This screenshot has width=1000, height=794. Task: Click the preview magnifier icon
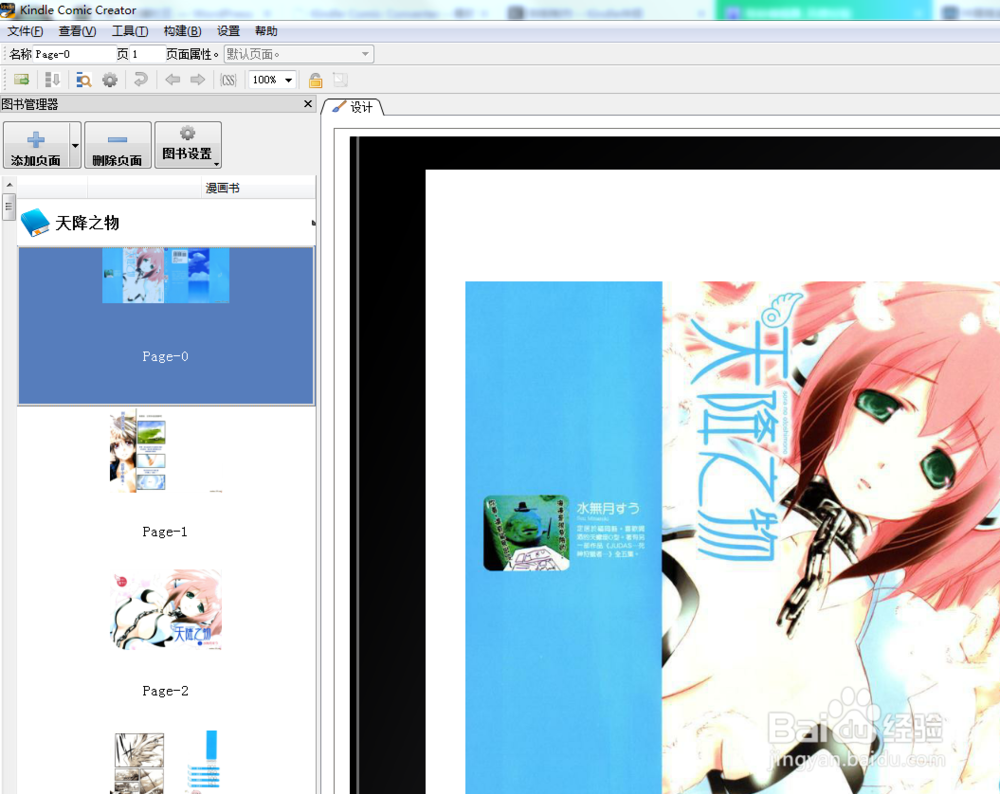tap(84, 80)
